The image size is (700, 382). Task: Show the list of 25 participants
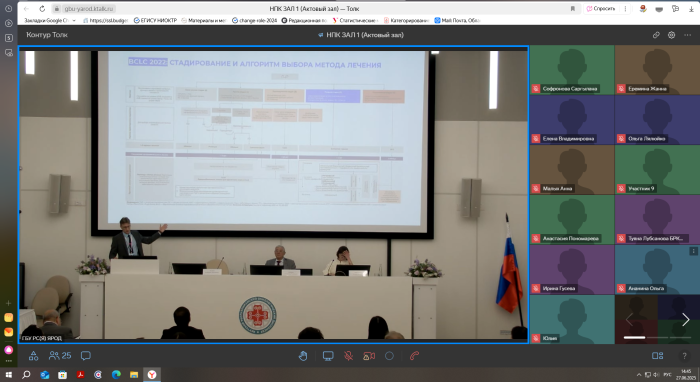60,356
